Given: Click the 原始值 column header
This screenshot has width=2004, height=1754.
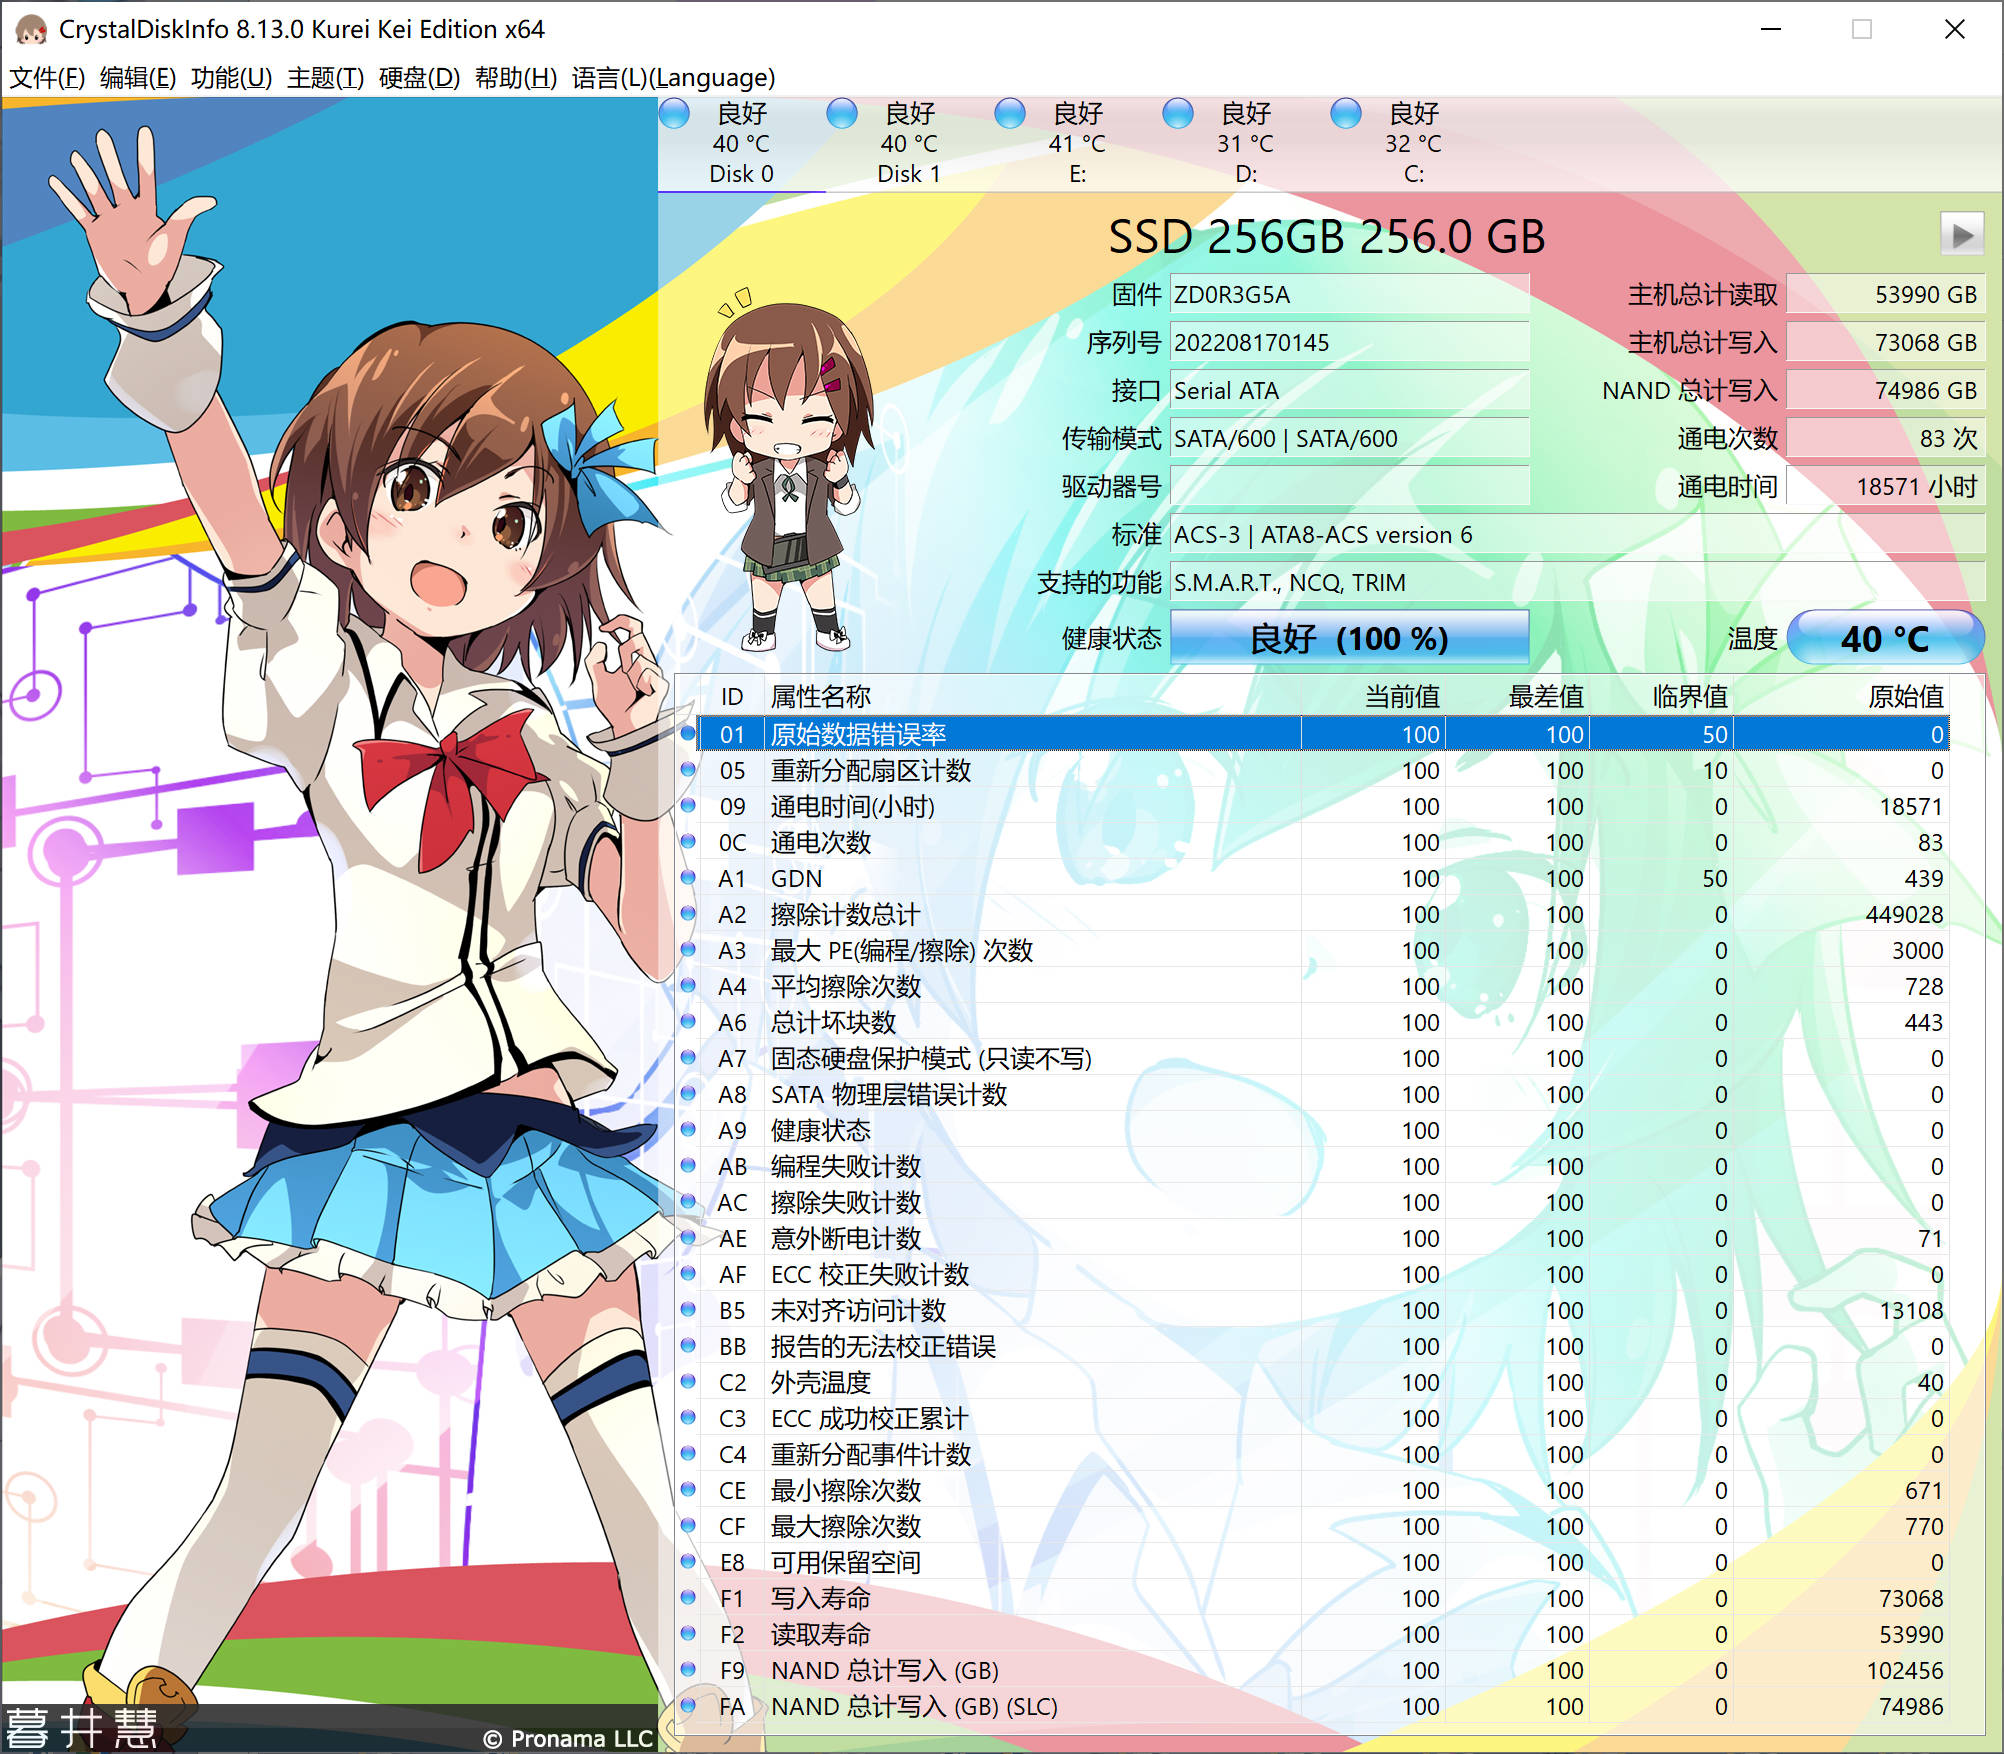Looking at the screenshot, I should (1840, 696).
